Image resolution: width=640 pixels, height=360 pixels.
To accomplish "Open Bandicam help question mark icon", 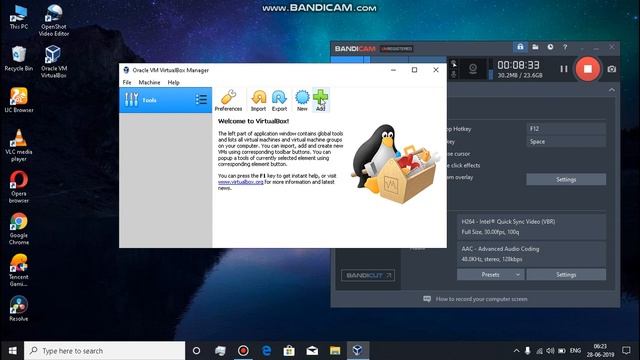I will click(x=565, y=47).
